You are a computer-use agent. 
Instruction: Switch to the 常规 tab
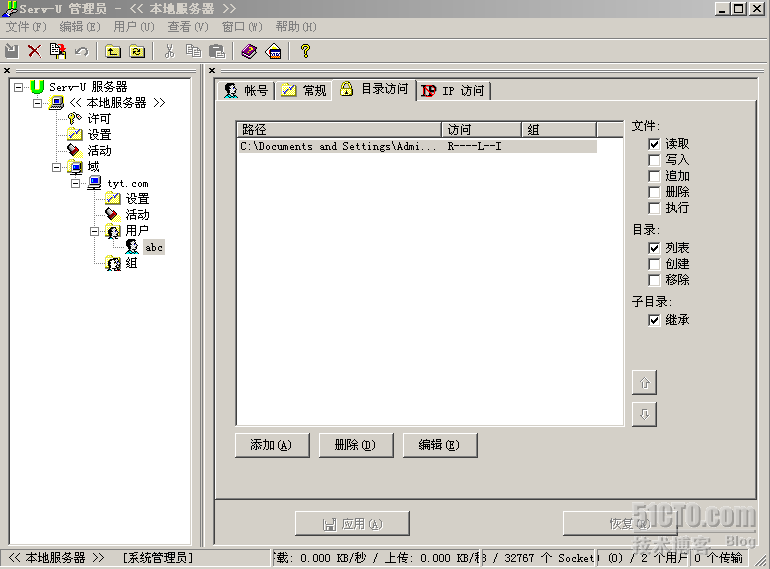(x=303, y=90)
